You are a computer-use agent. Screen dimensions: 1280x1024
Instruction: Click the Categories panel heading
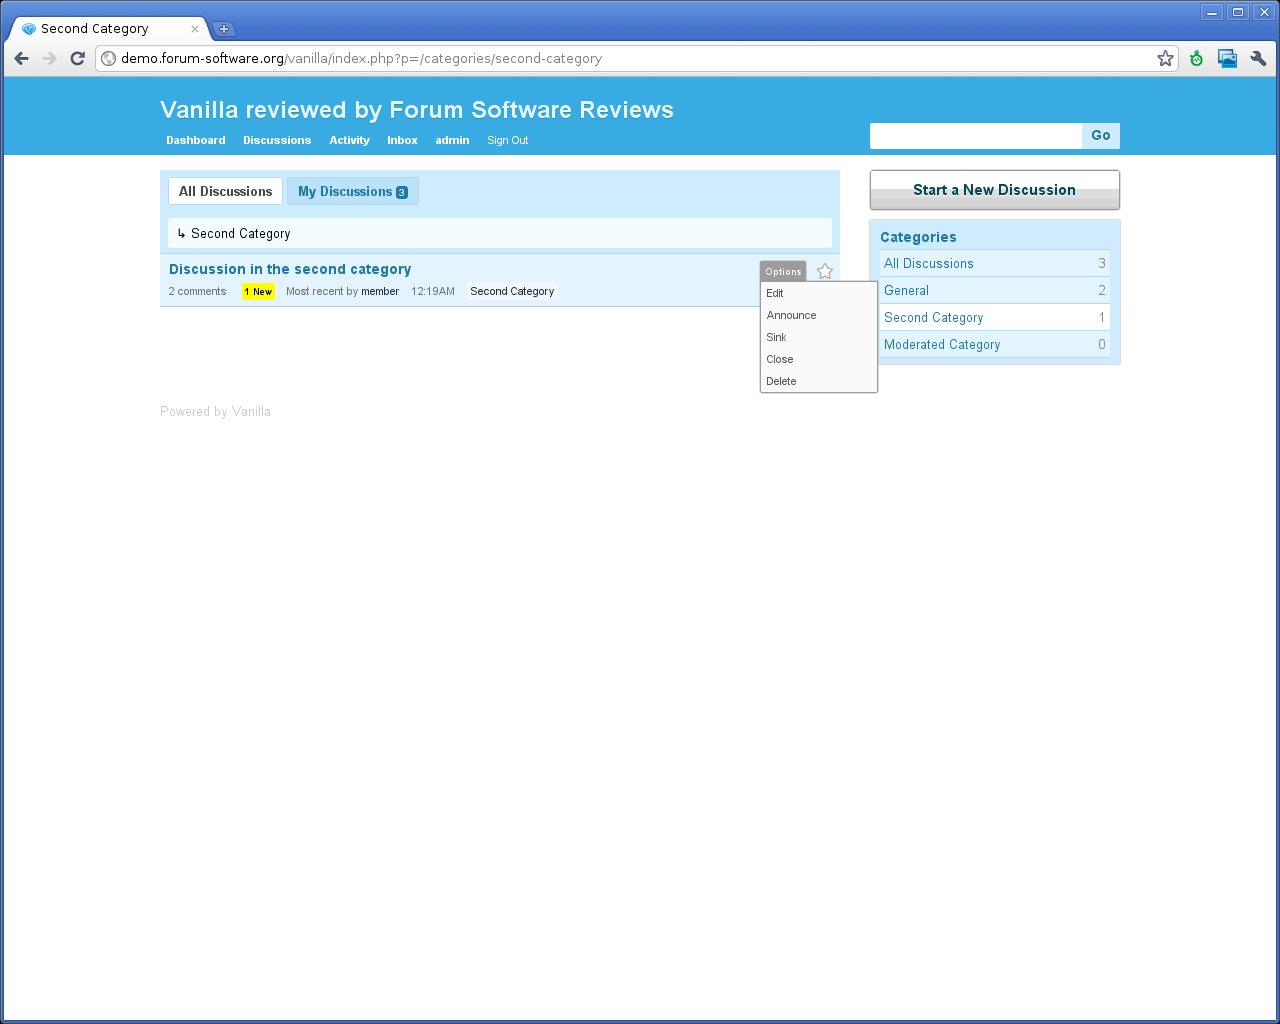(918, 237)
